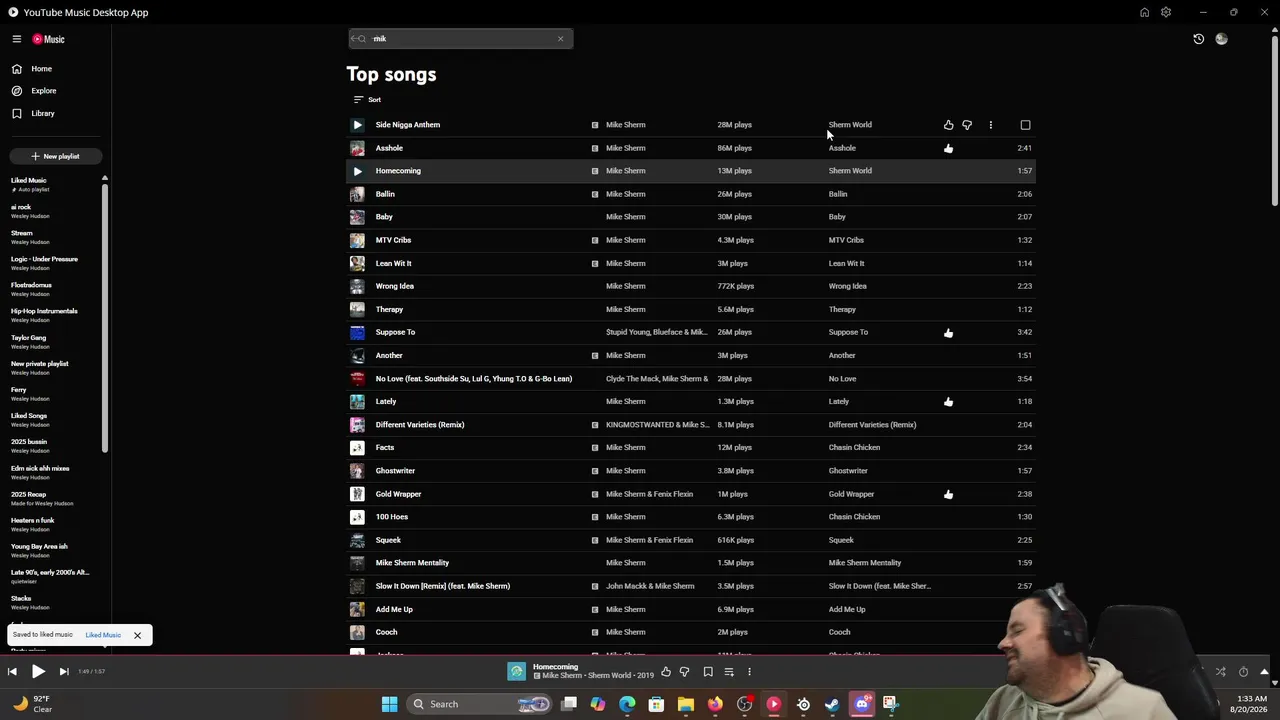Click now-playing Homecoming album thumbnail
The width and height of the screenshot is (1280, 720).
coord(516,672)
